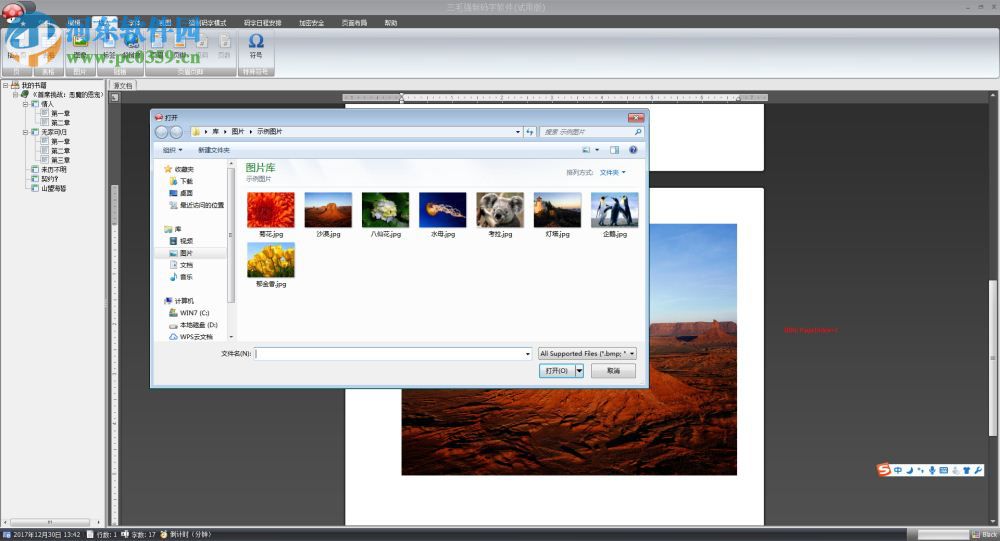The height and width of the screenshot is (541, 1000).
Task: Open WPS云文档 cloud location
Action: (191, 336)
